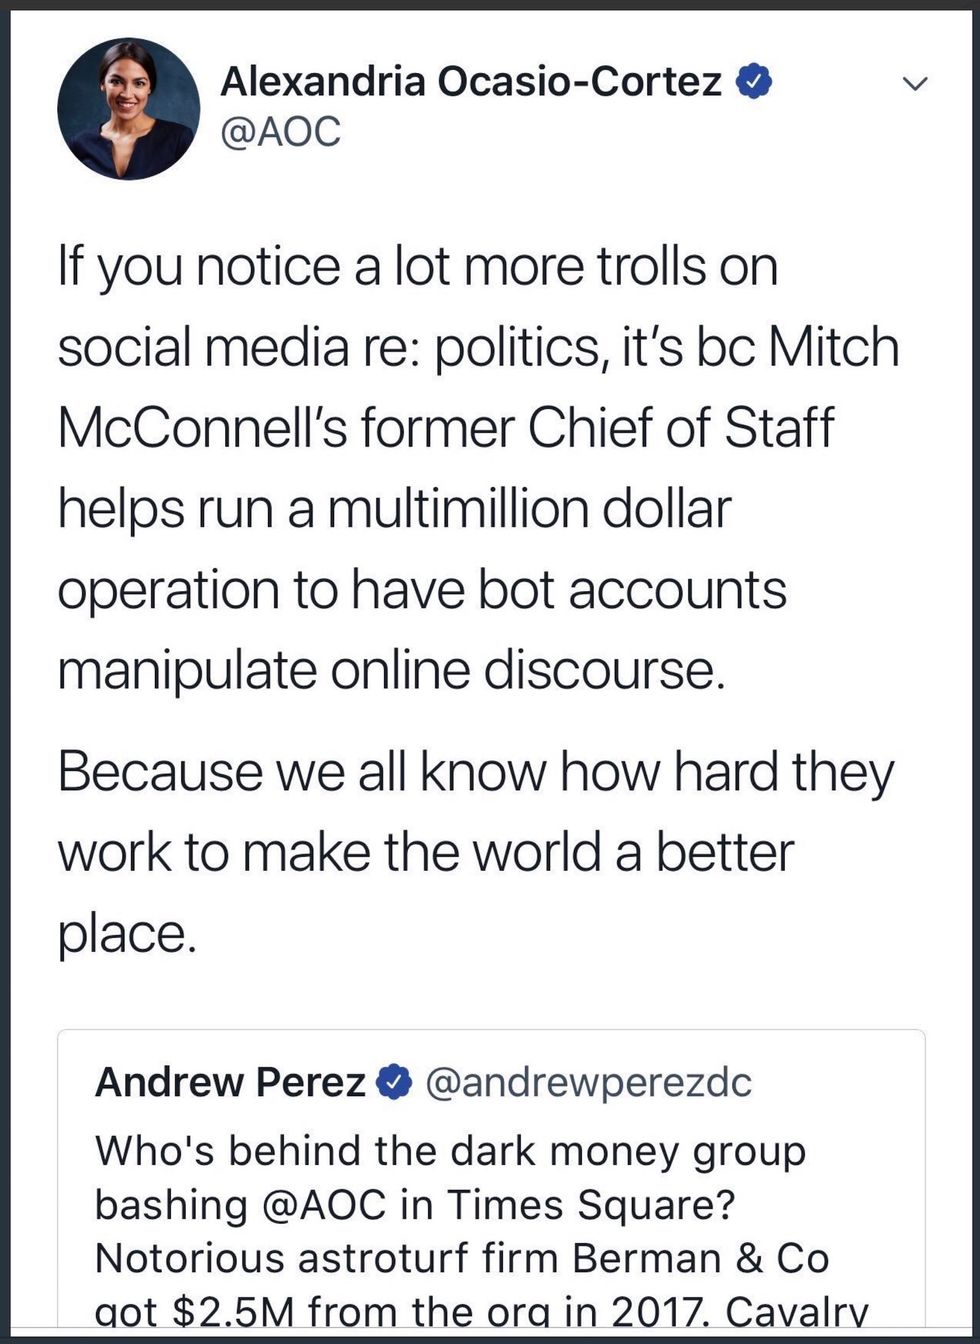This screenshot has height=1344, width=980.
Task: Tap the word "place." ending the tweet
Action: (122, 932)
